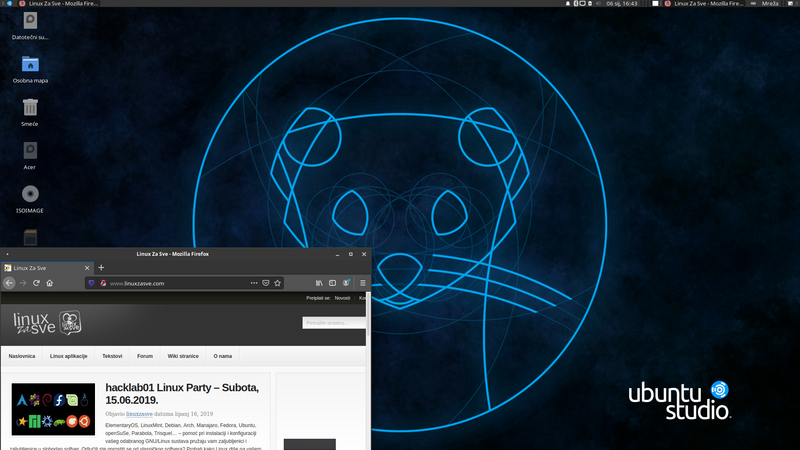Click the Firefox forward arrow button
800x450 pixels.
tap(22, 283)
